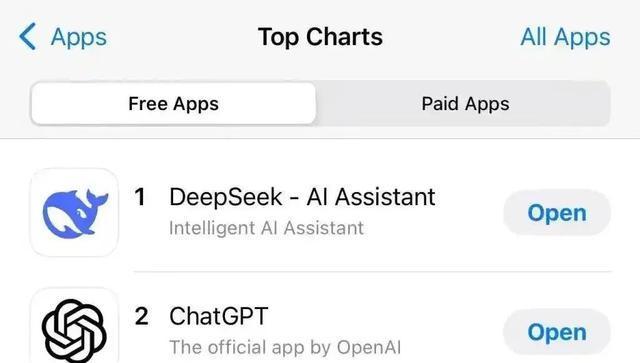Tap empty space right of ChatGPT title

tap(384, 316)
